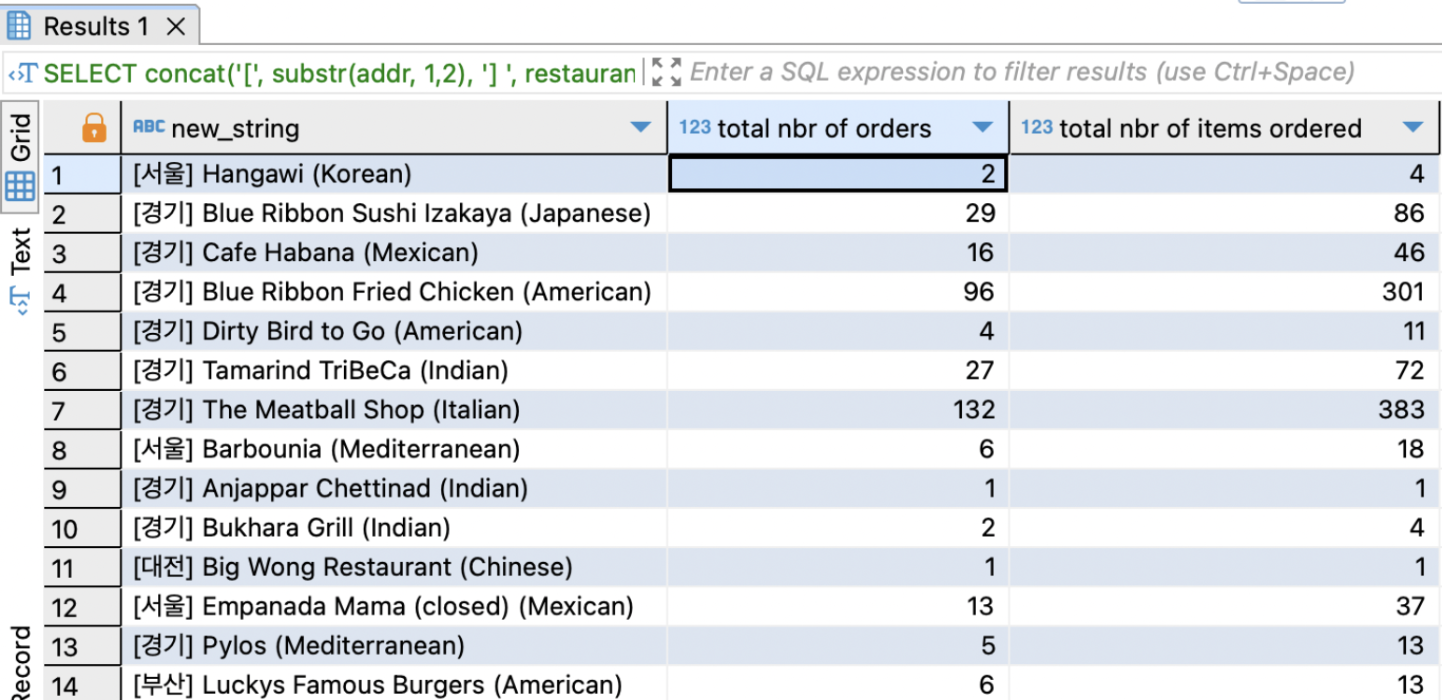1442x700 pixels.
Task: Click the SQL script icon before SELECT
Action: [23, 73]
